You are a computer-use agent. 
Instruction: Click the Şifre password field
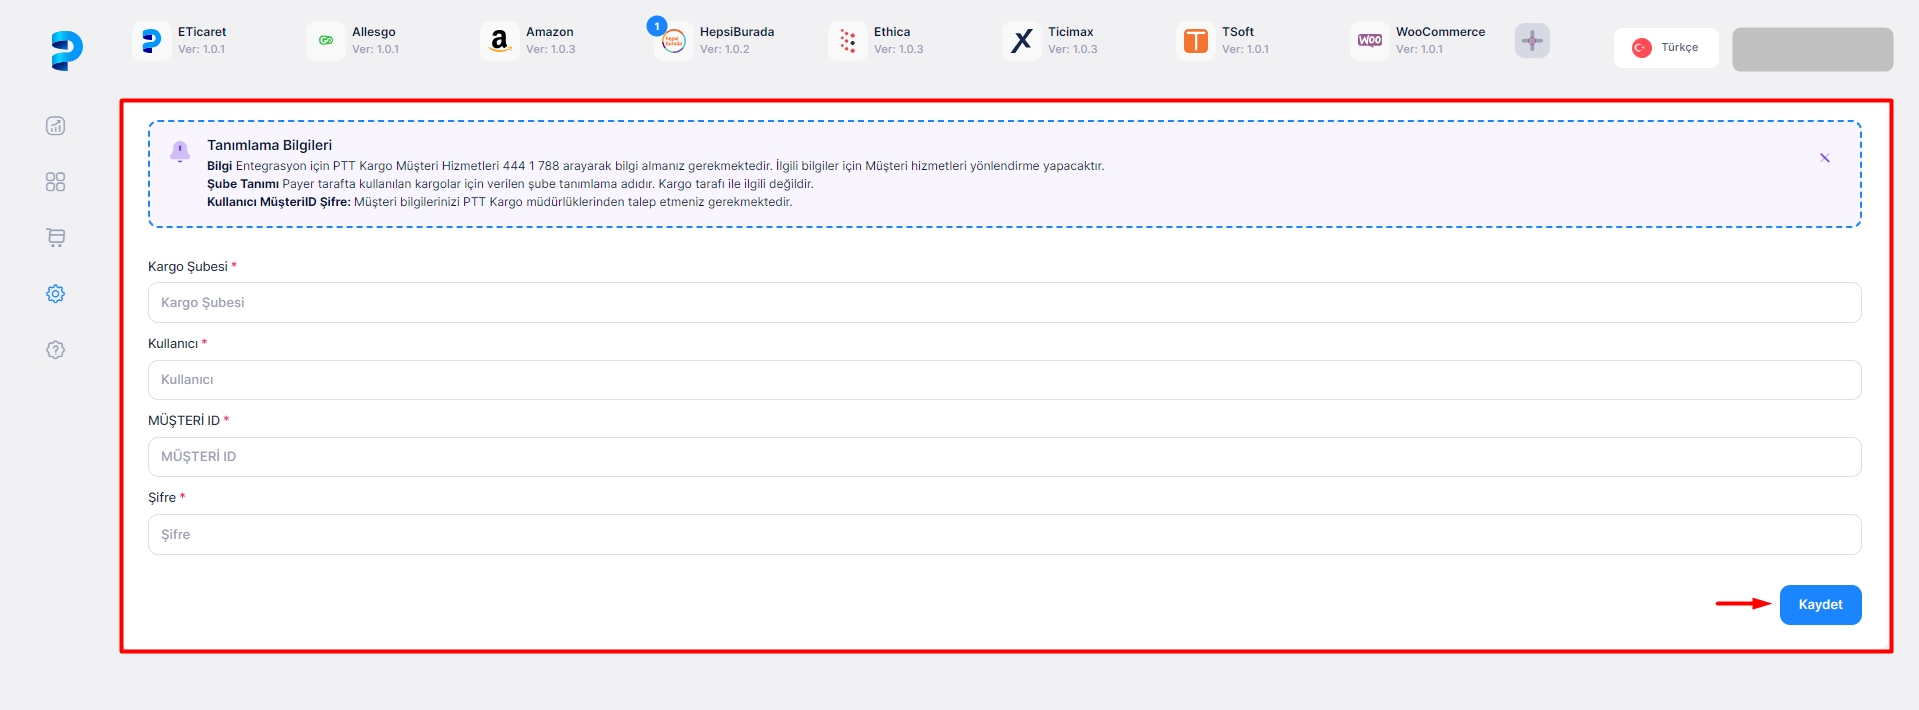tap(1003, 535)
